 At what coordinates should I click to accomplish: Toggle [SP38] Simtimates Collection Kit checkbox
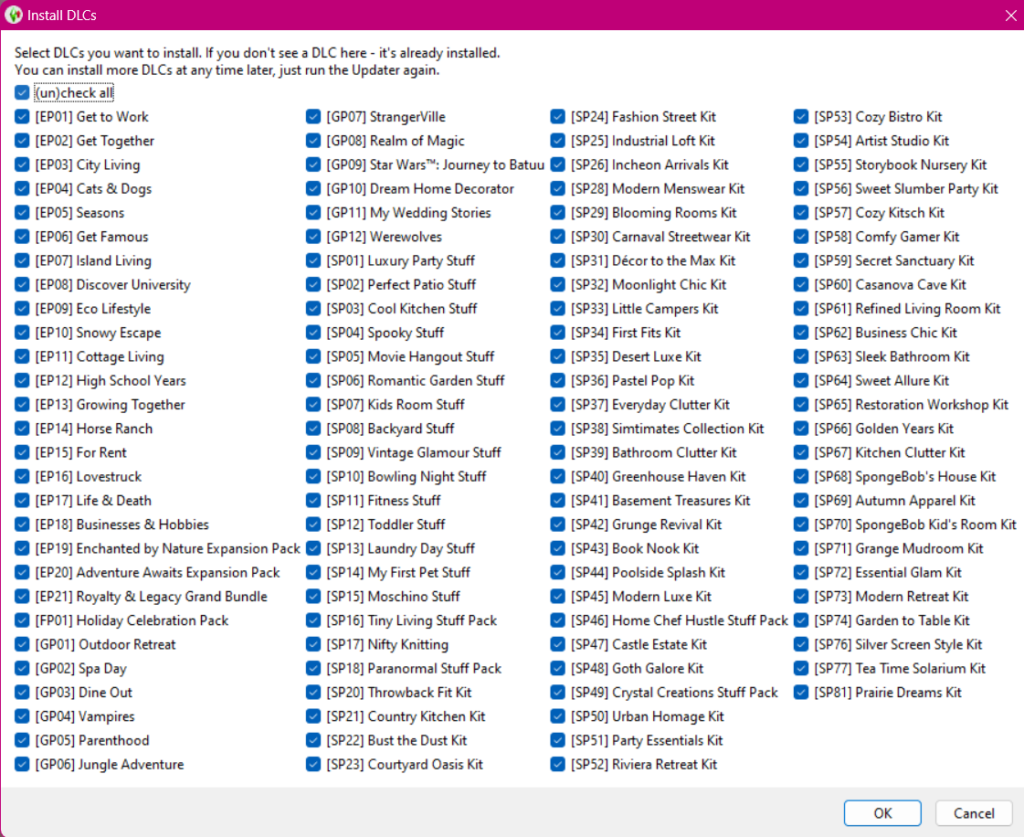point(557,429)
